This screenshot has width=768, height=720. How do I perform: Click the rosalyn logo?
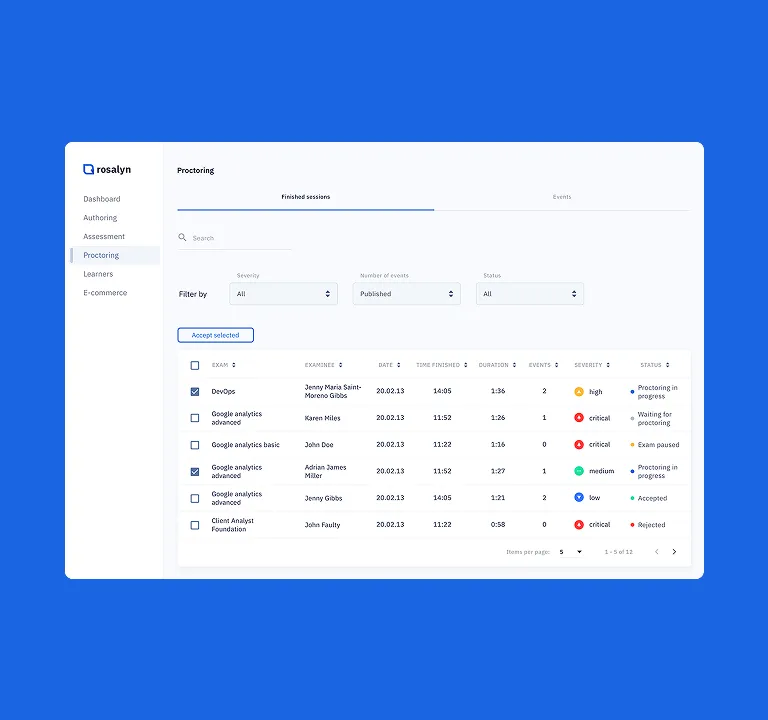tap(107, 169)
